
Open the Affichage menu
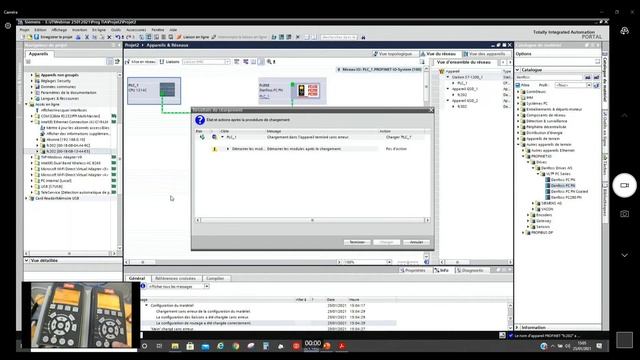(59, 30)
